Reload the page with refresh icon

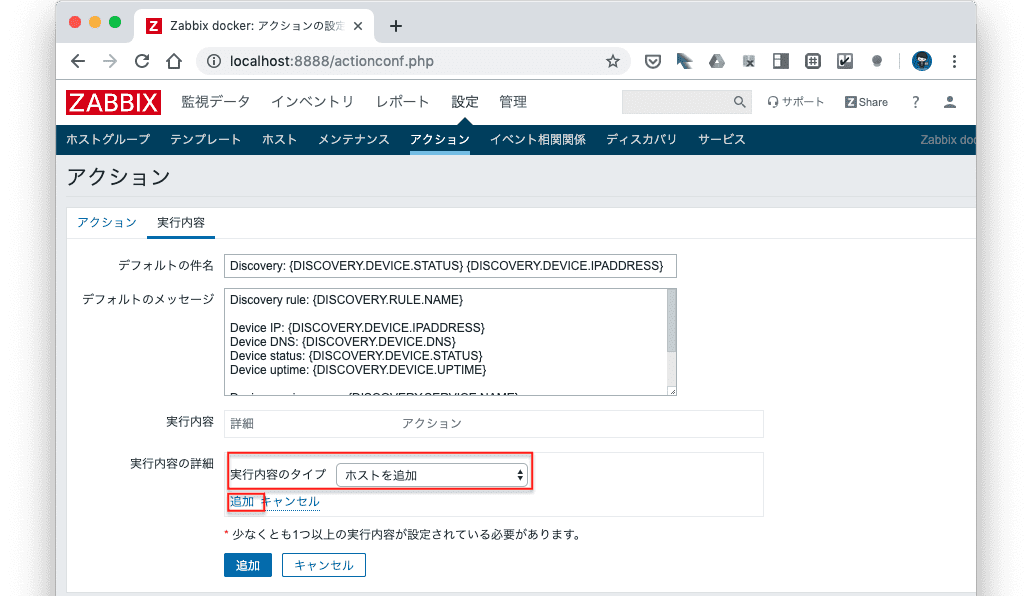(142, 61)
